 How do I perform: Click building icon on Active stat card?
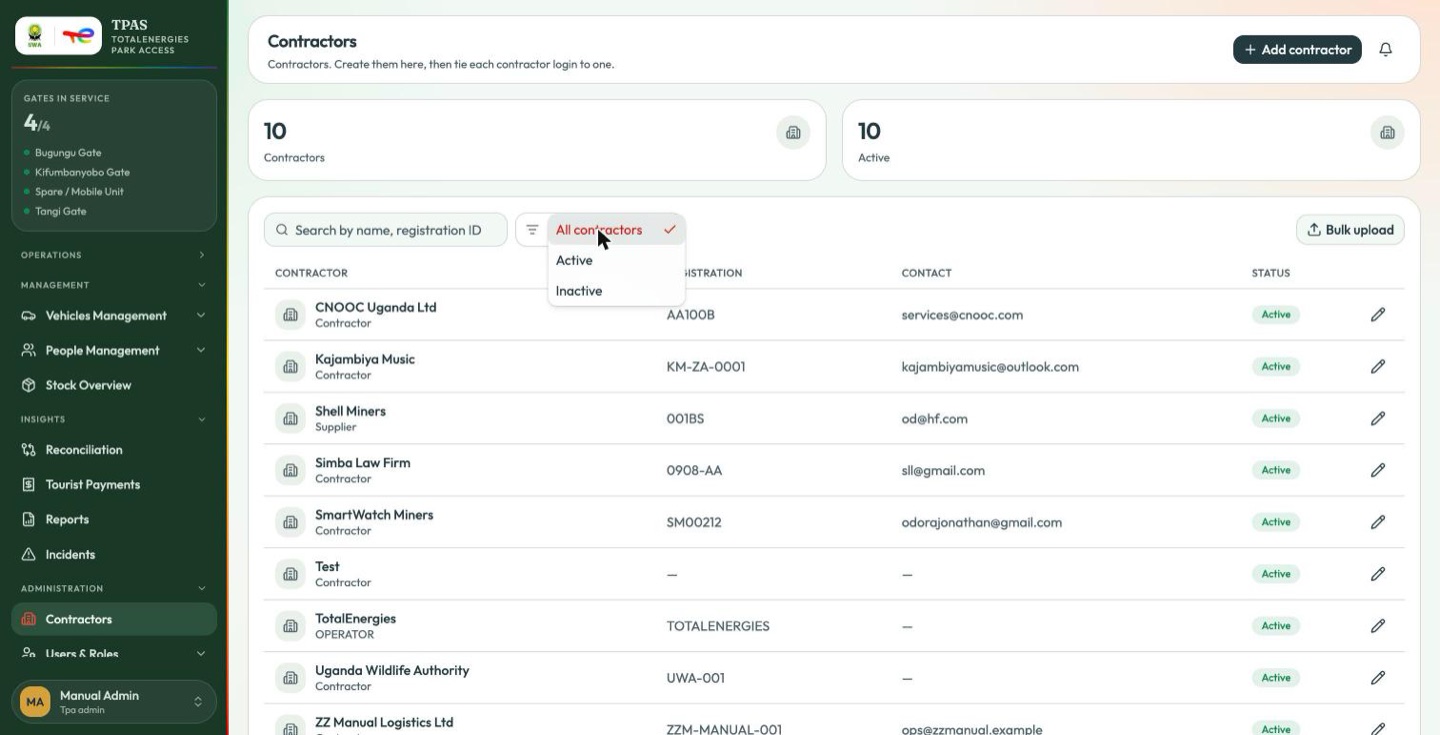click(1387, 132)
